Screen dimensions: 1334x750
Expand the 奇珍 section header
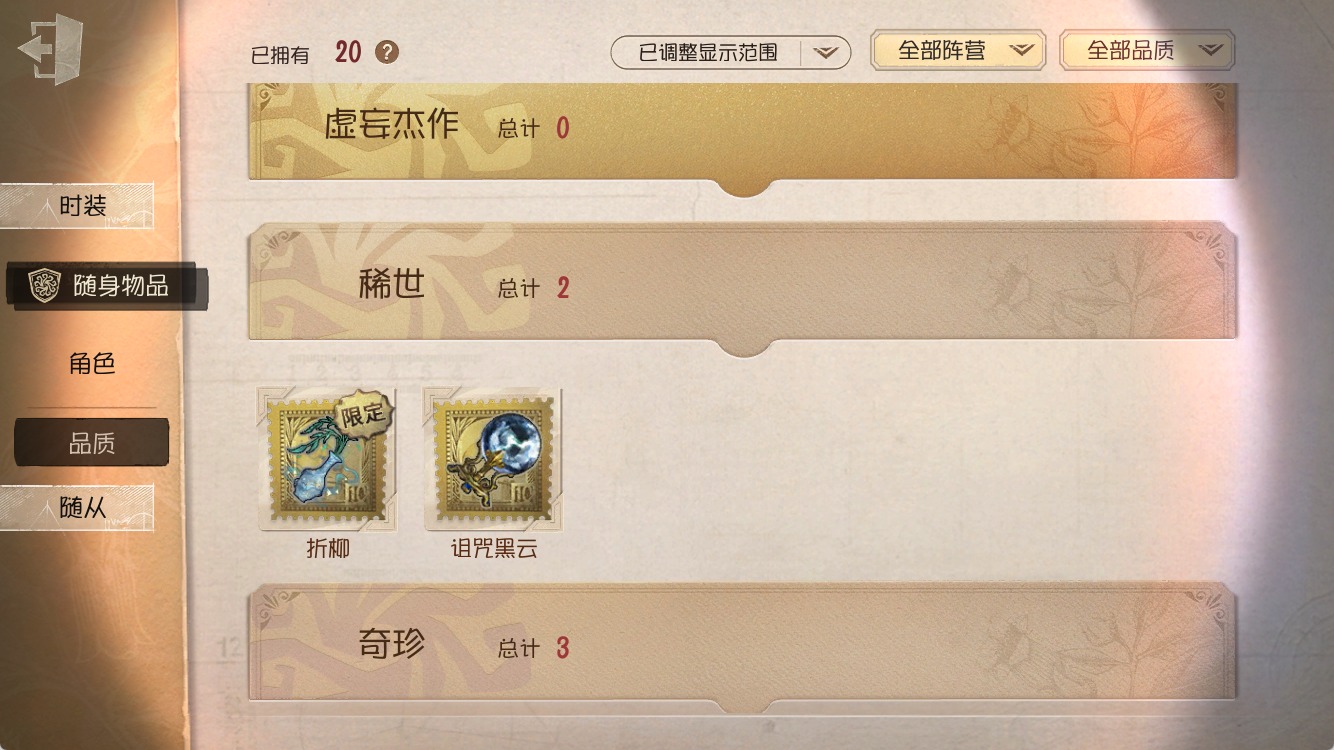[742, 648]
